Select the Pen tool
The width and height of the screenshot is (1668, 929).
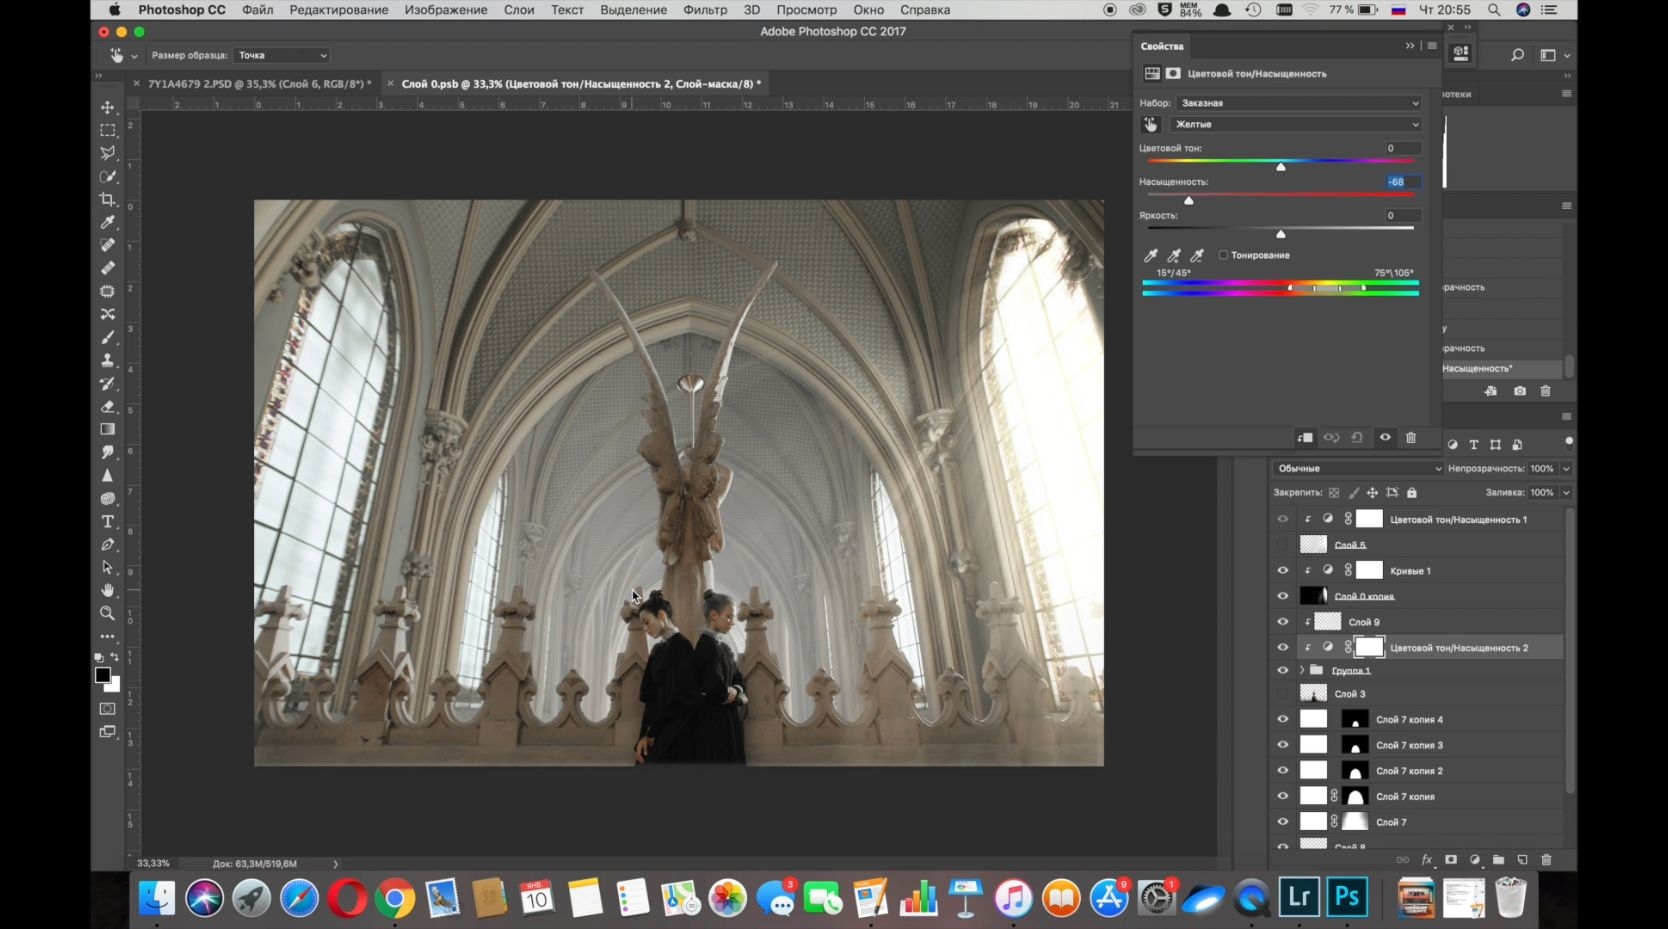click(x=107, y=544)
